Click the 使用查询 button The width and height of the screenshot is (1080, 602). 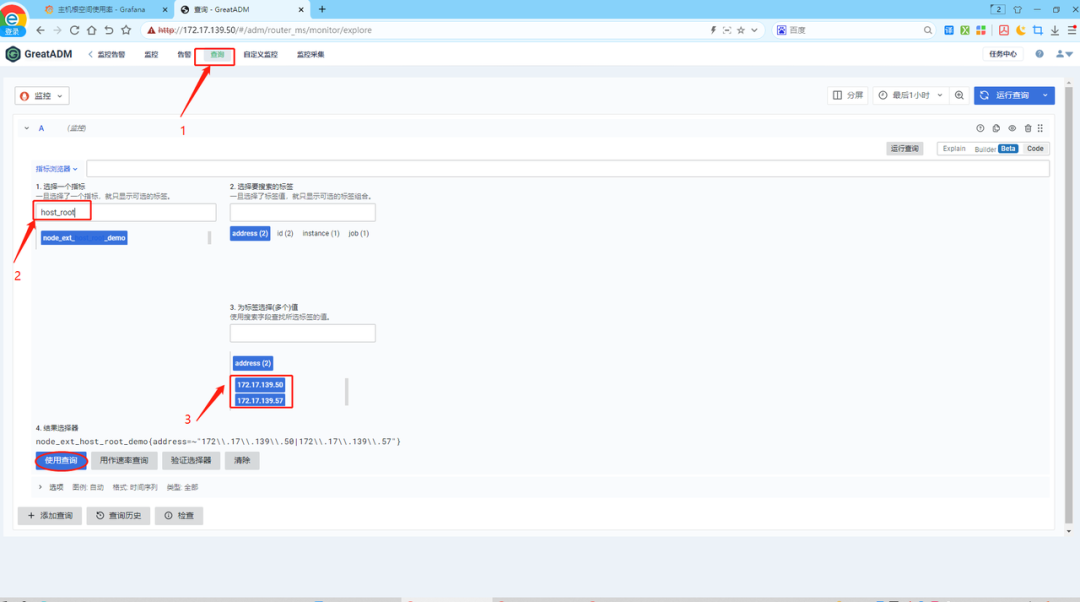point(61,461)
